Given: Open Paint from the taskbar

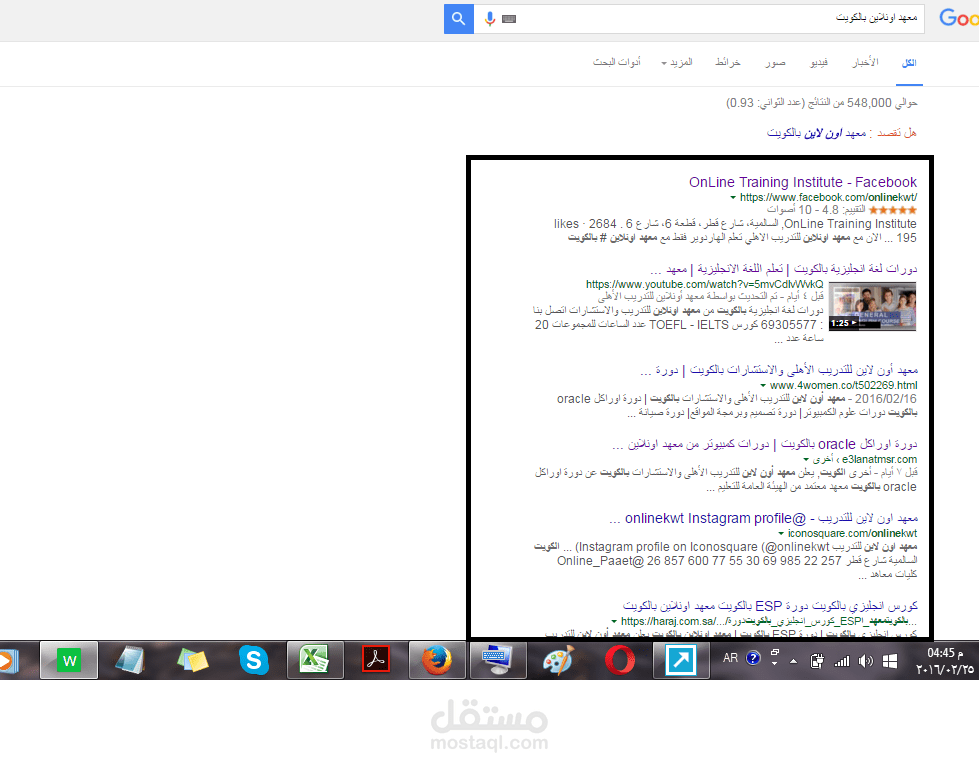Looking at the screenshot, I should 558,659.
